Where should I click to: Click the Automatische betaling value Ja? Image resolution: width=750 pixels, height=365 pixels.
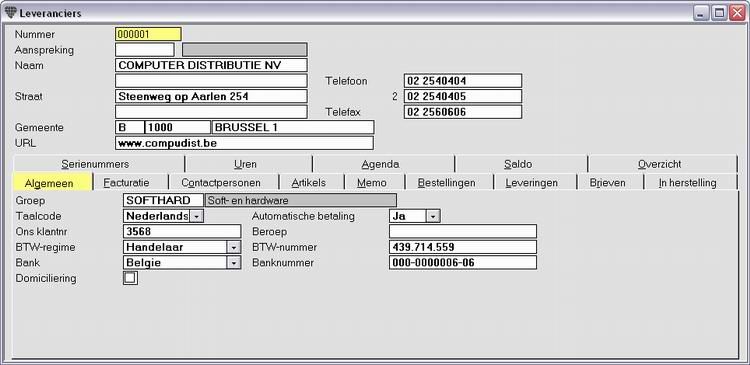(408, 216)
